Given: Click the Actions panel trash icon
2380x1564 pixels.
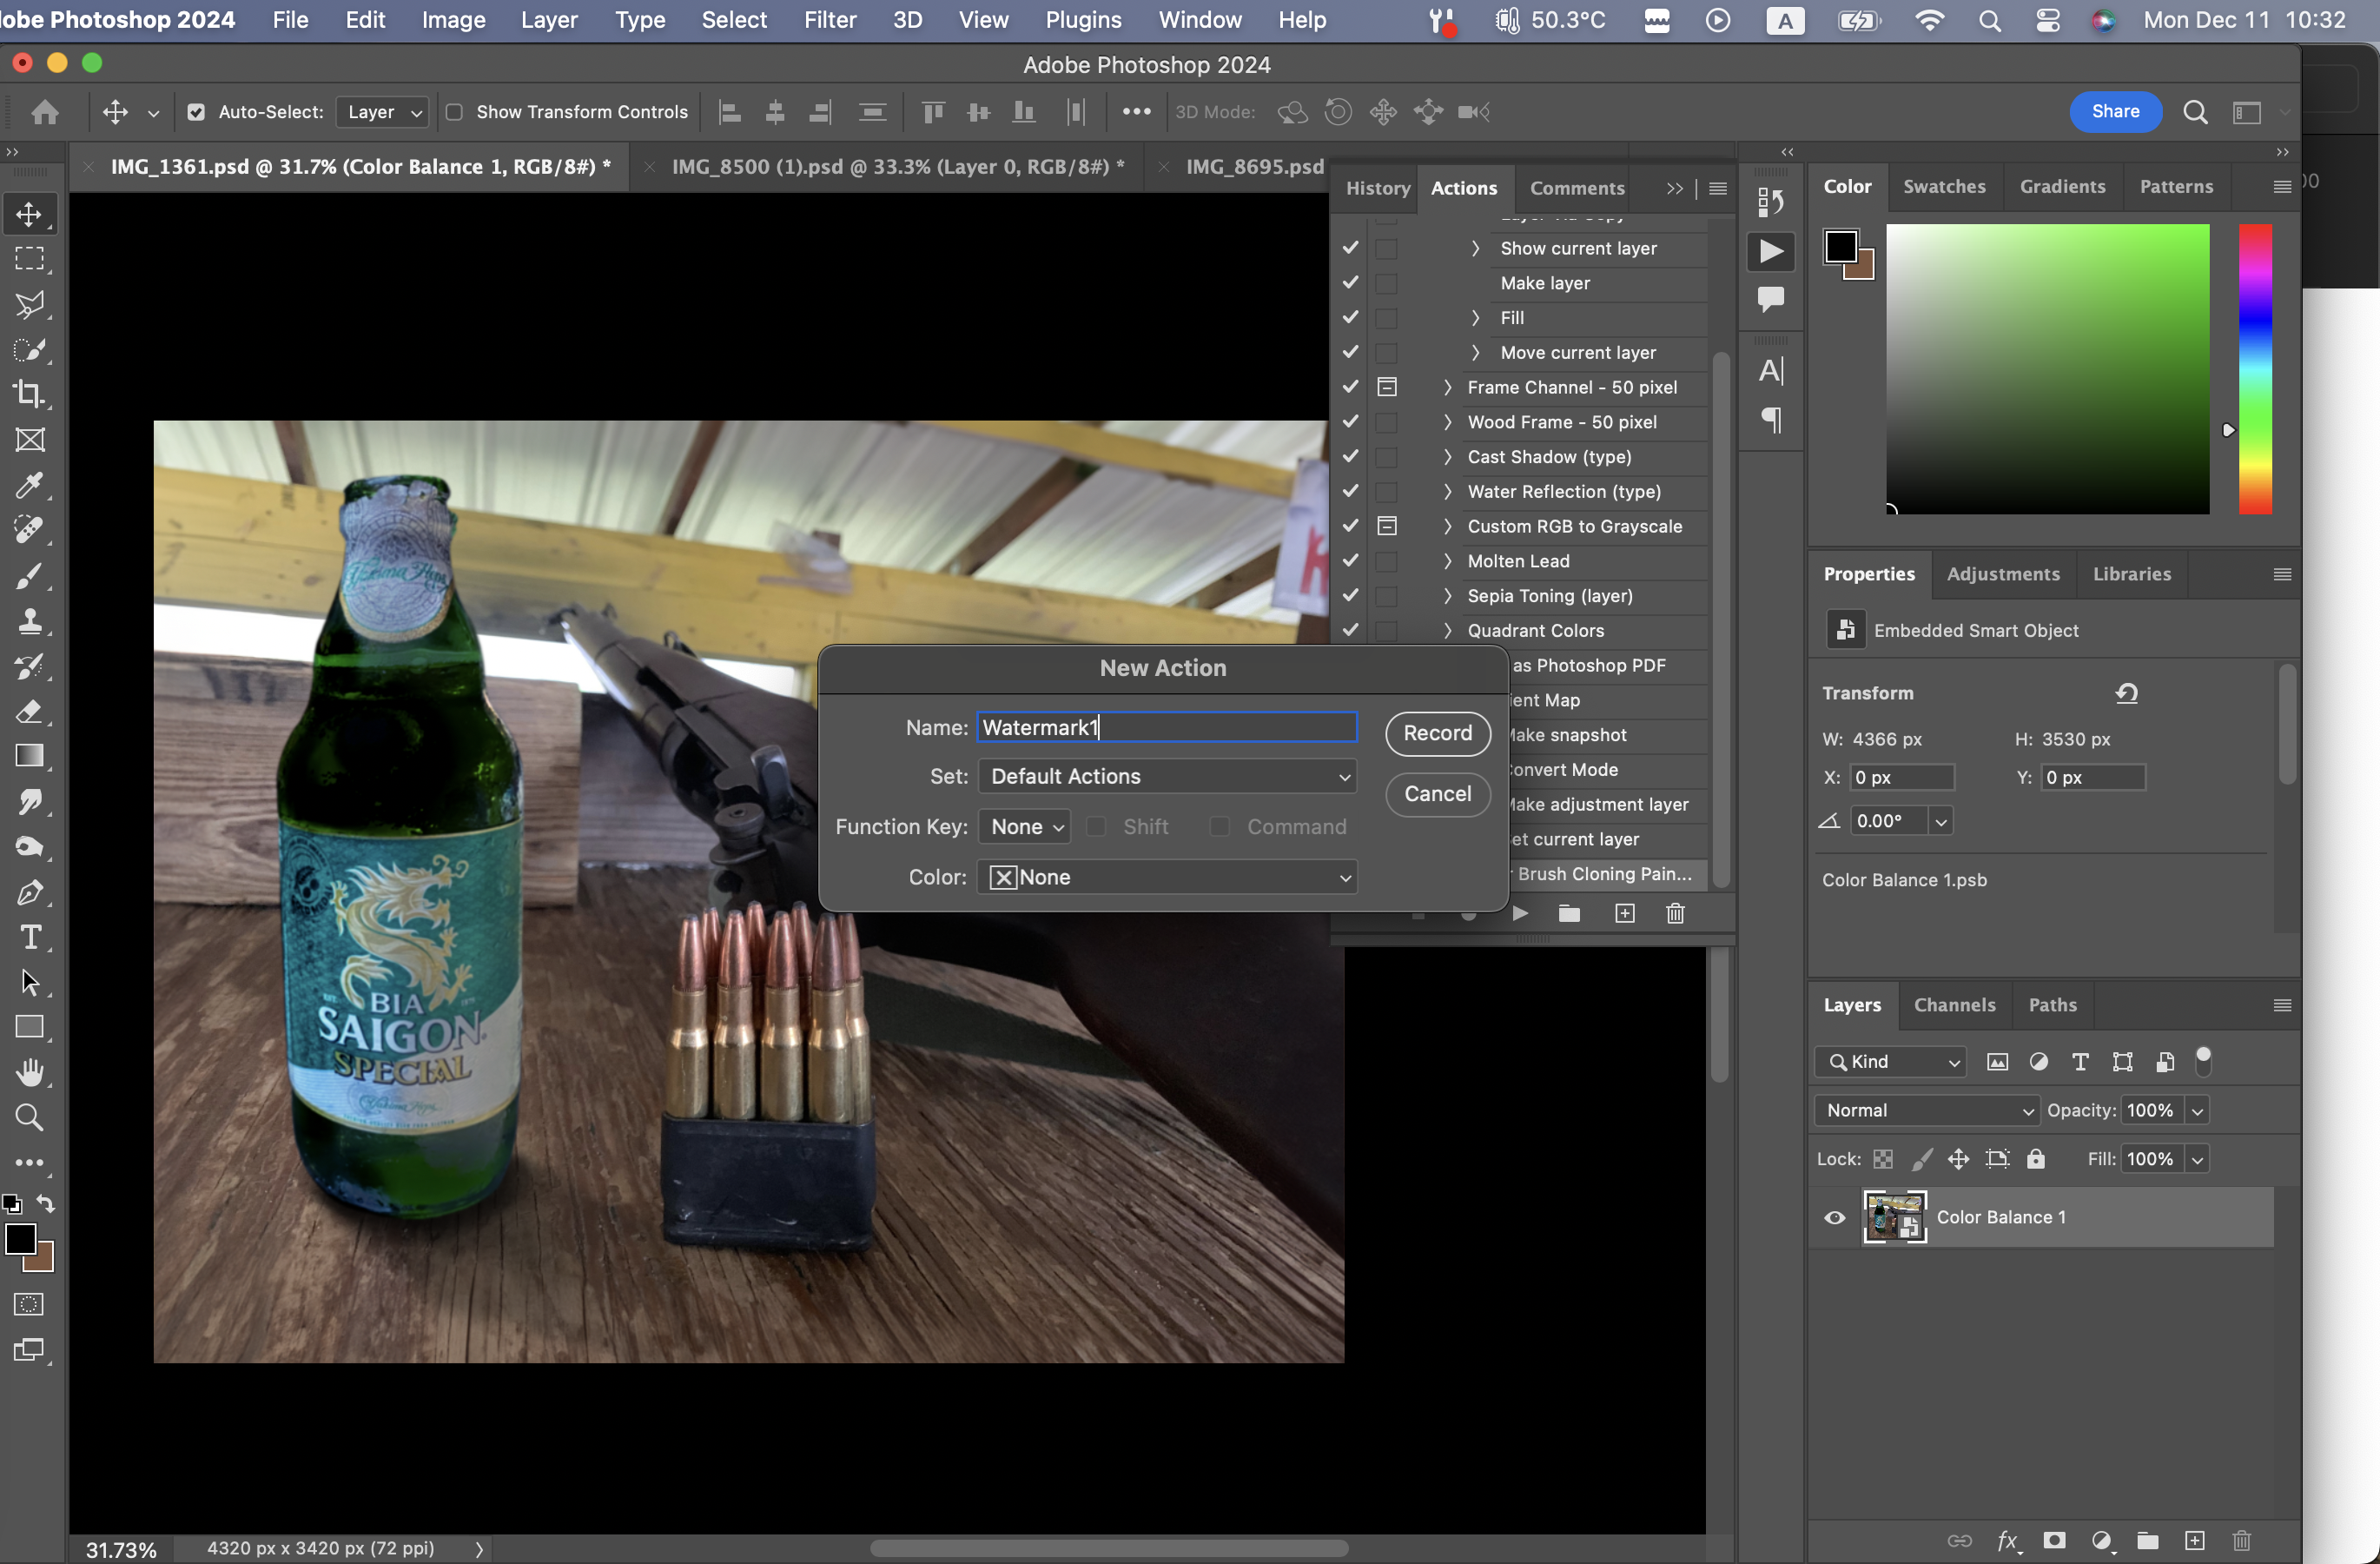Looking at the screenshot, I should 1675,913.
